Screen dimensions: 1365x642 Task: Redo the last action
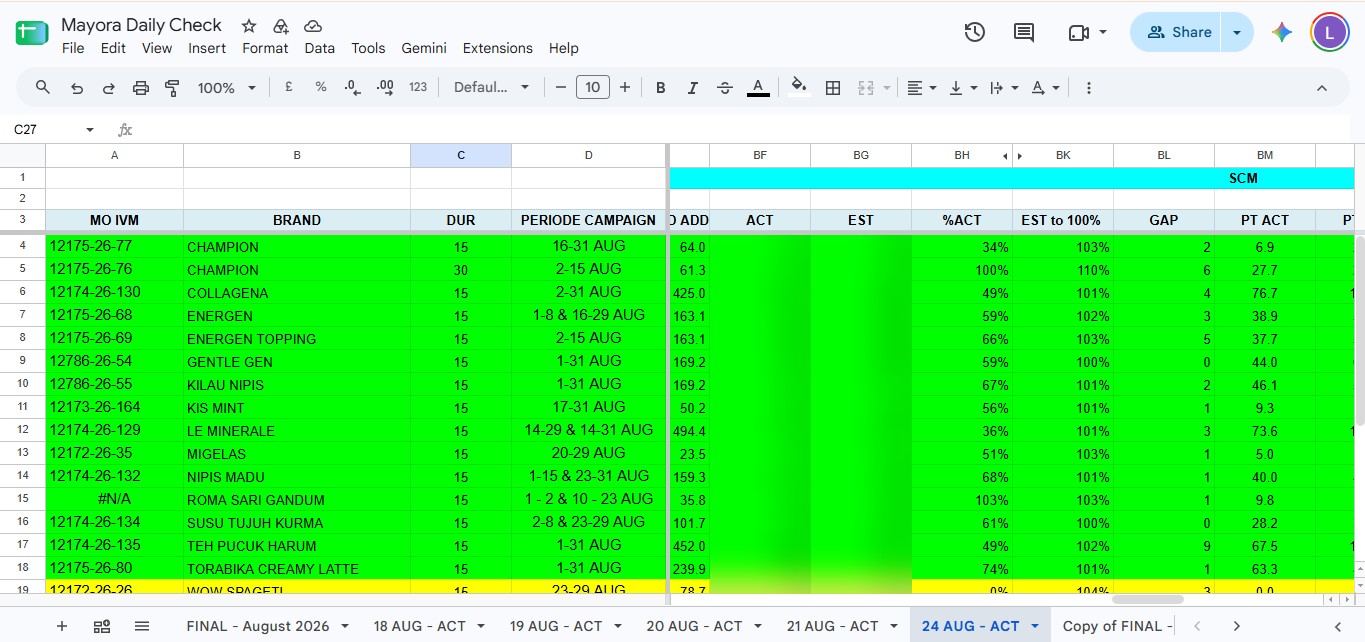pyautogui.click(x=108, y=88)
